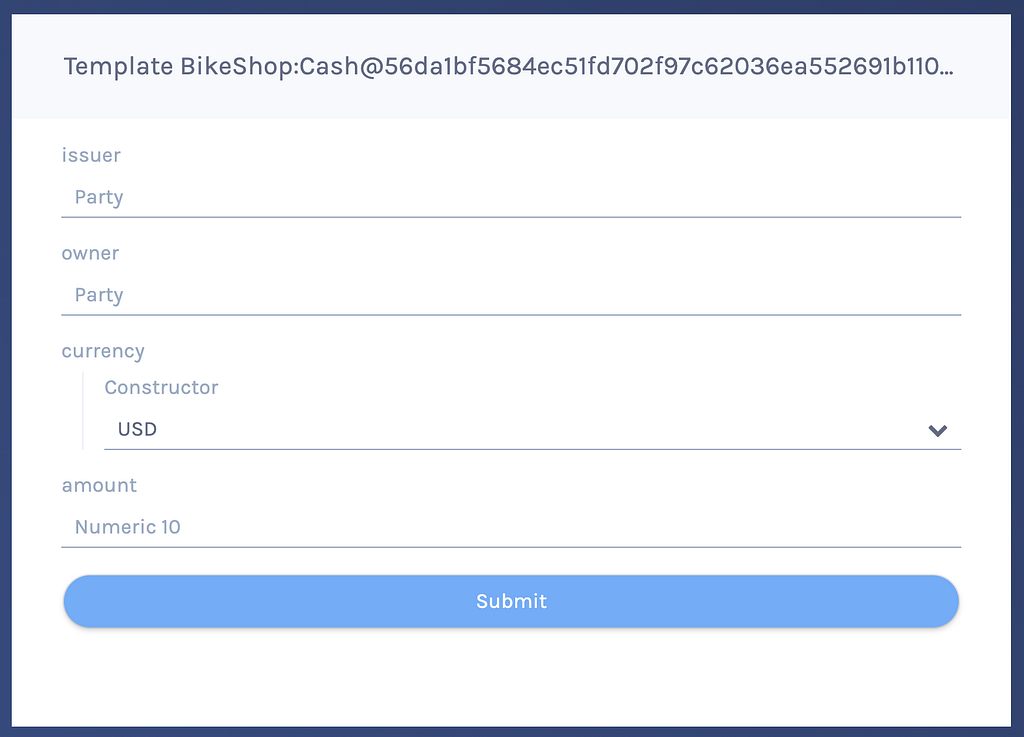The image size is (1024, 737).
Task: Click the currency section label
Action: 103,352
